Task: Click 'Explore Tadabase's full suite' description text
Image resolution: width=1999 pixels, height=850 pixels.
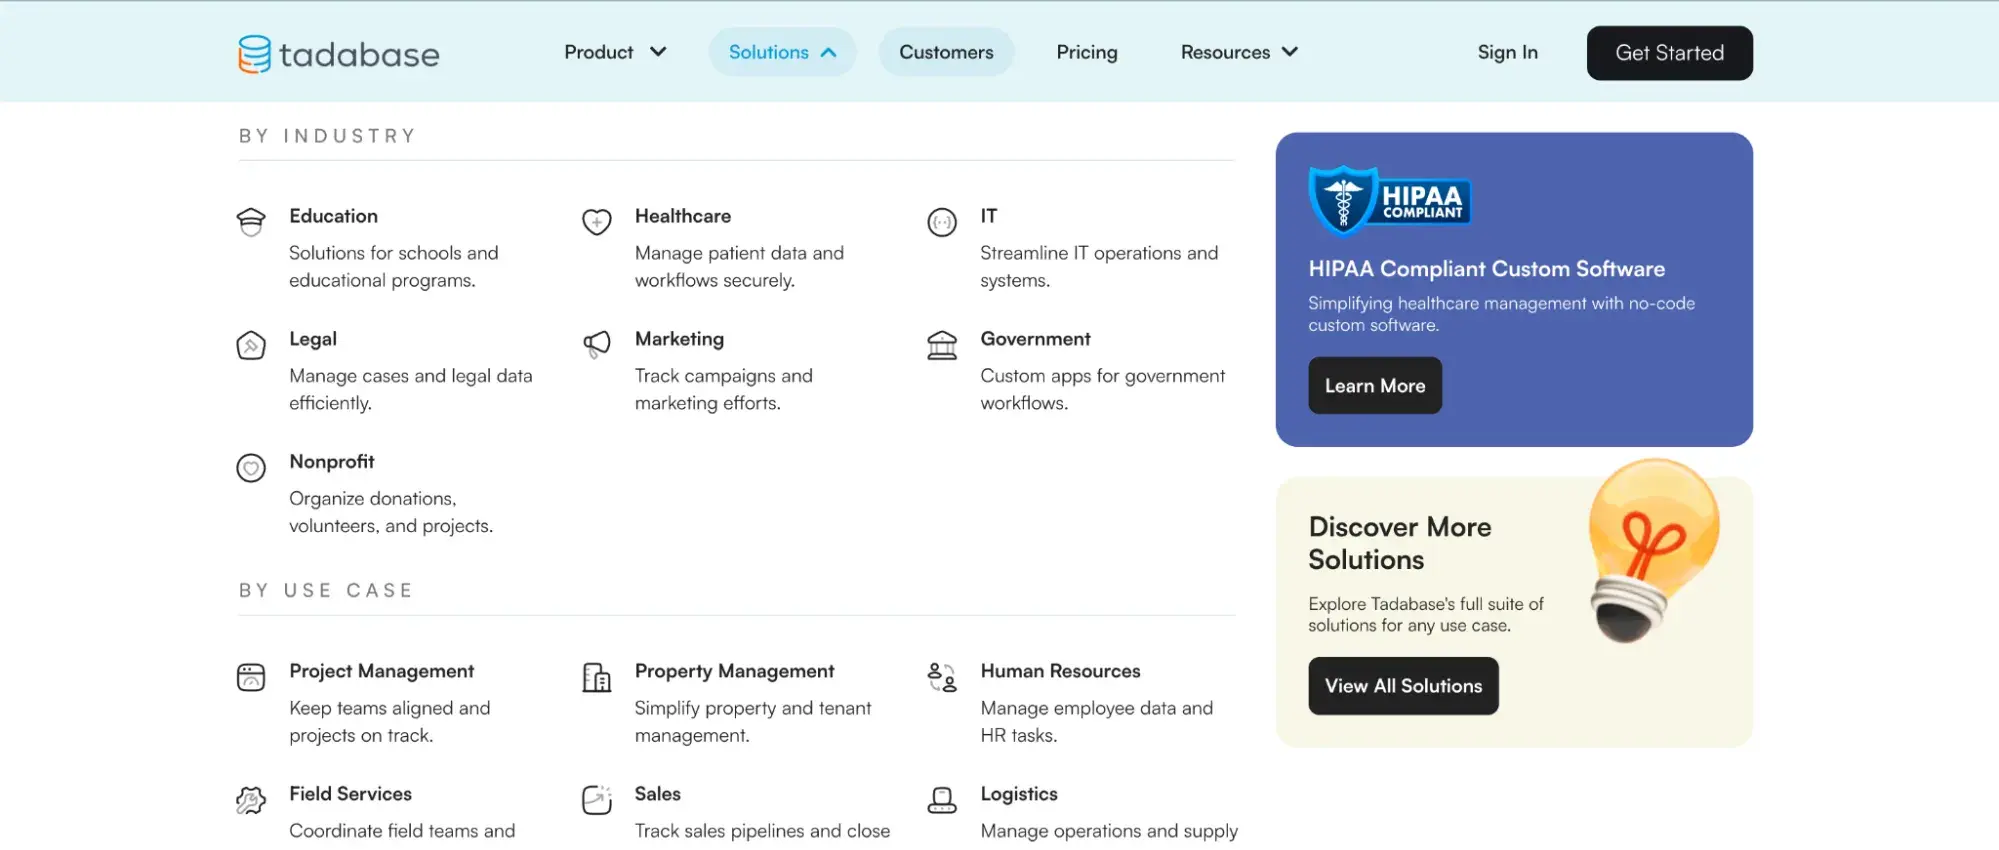Action: click(1426, 615)
